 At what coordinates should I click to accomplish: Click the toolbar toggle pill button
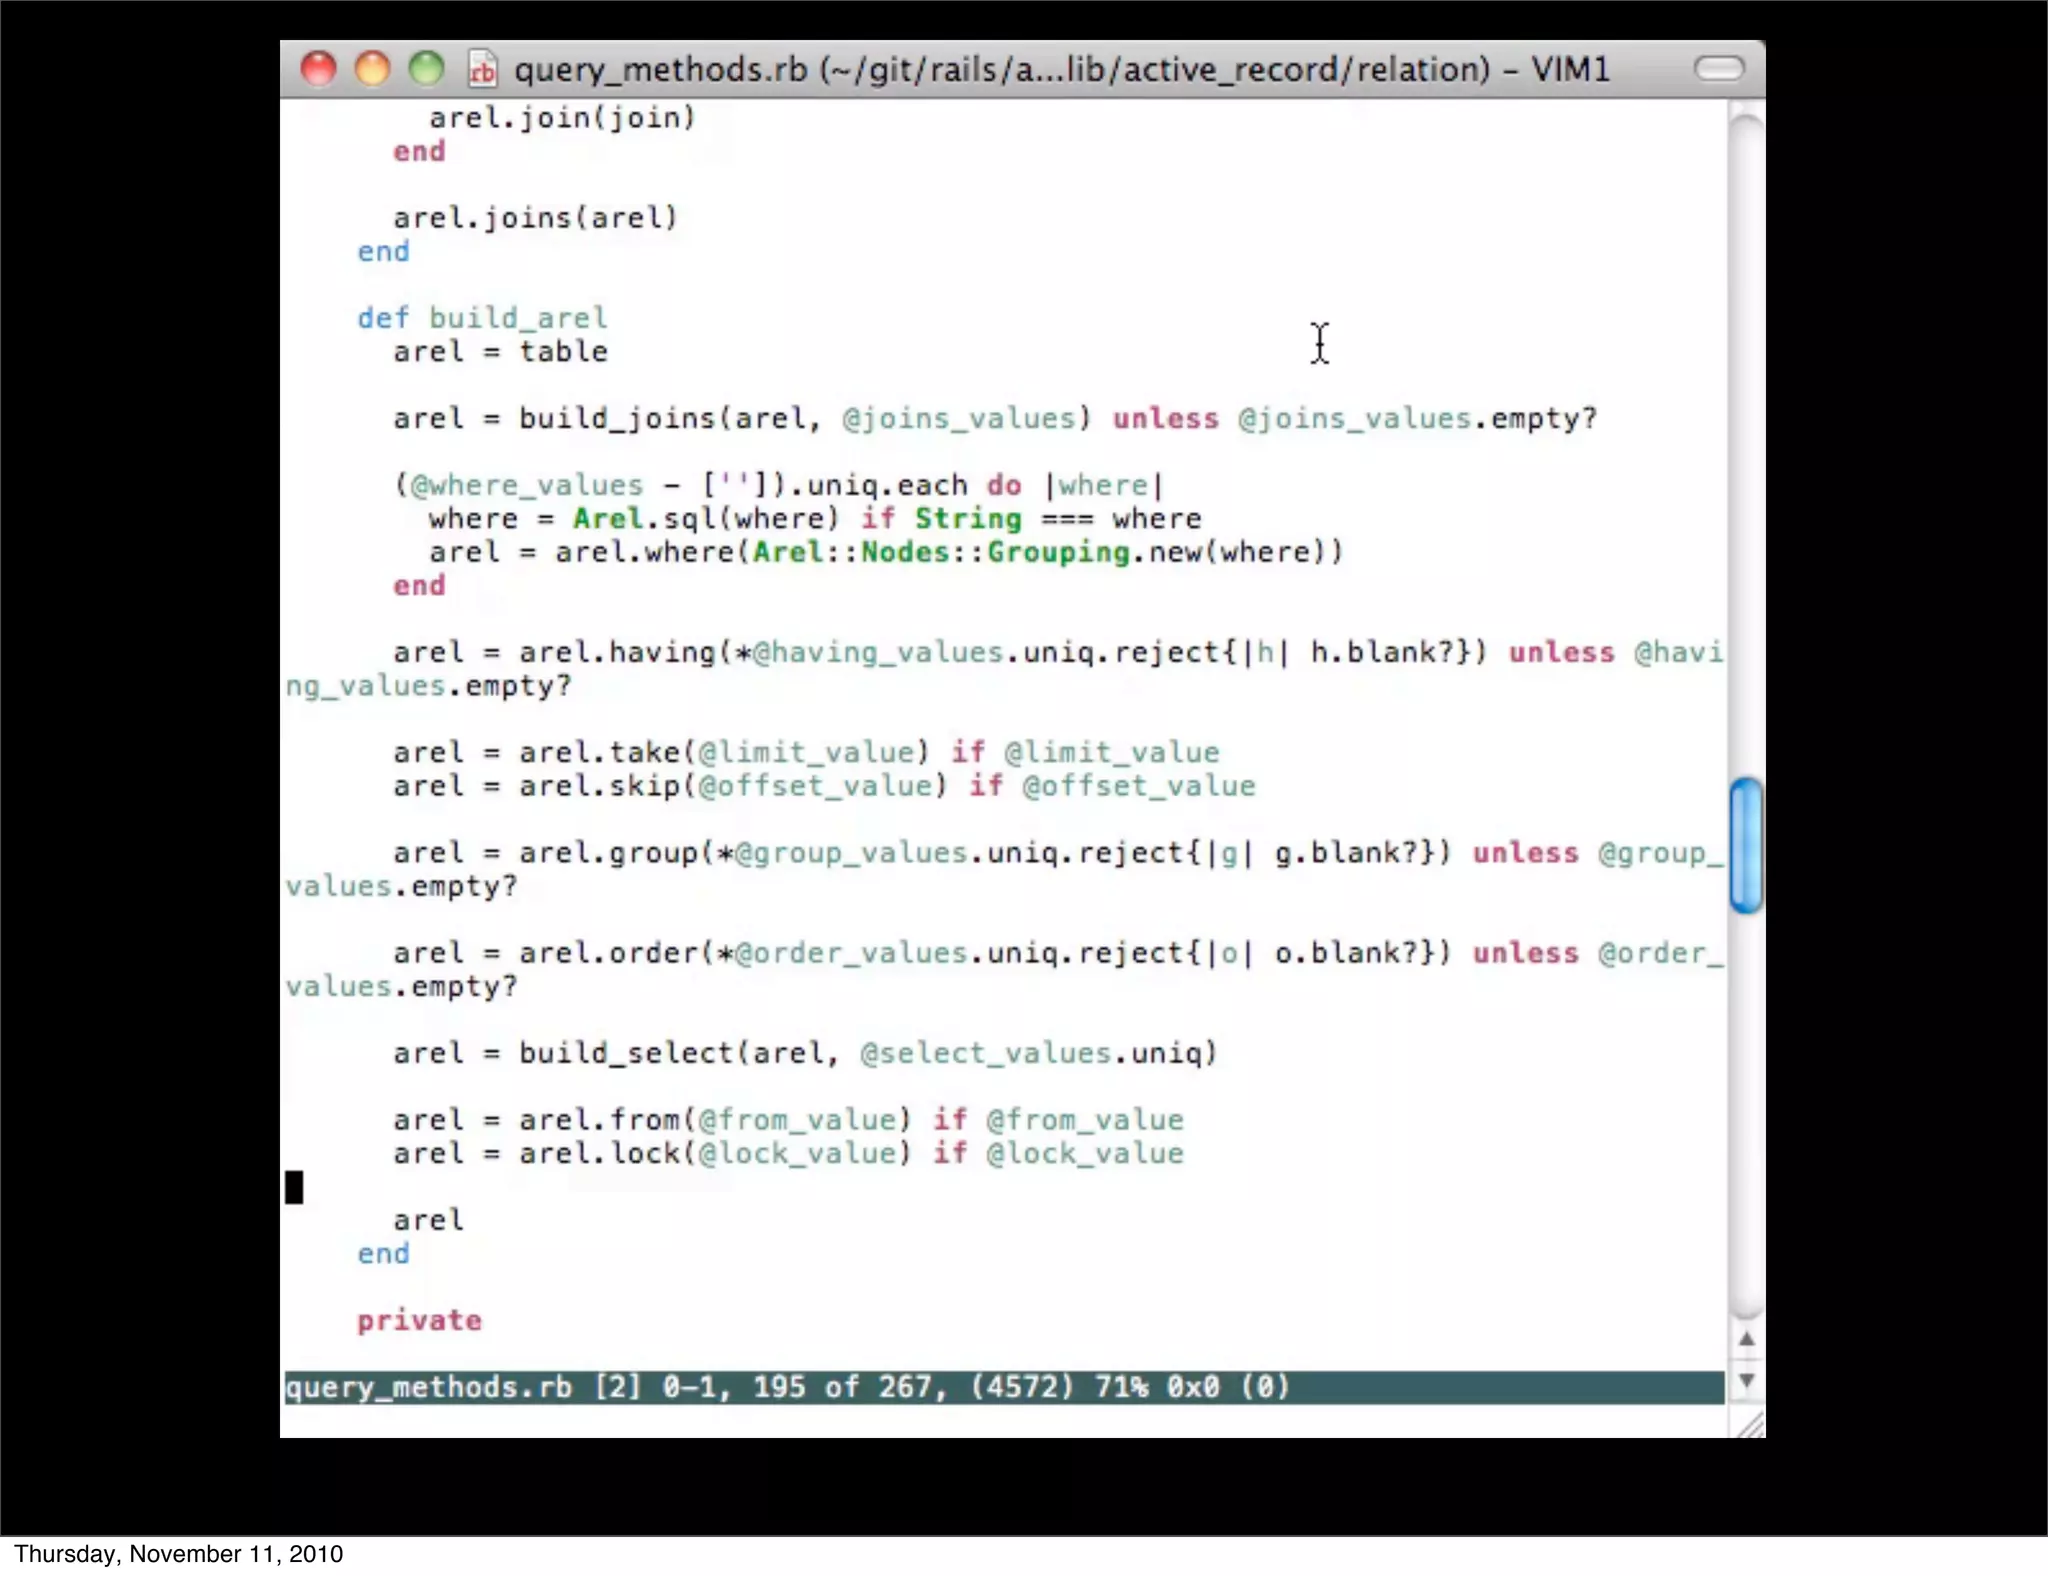pyautogui.click(x=1718, y=68)
